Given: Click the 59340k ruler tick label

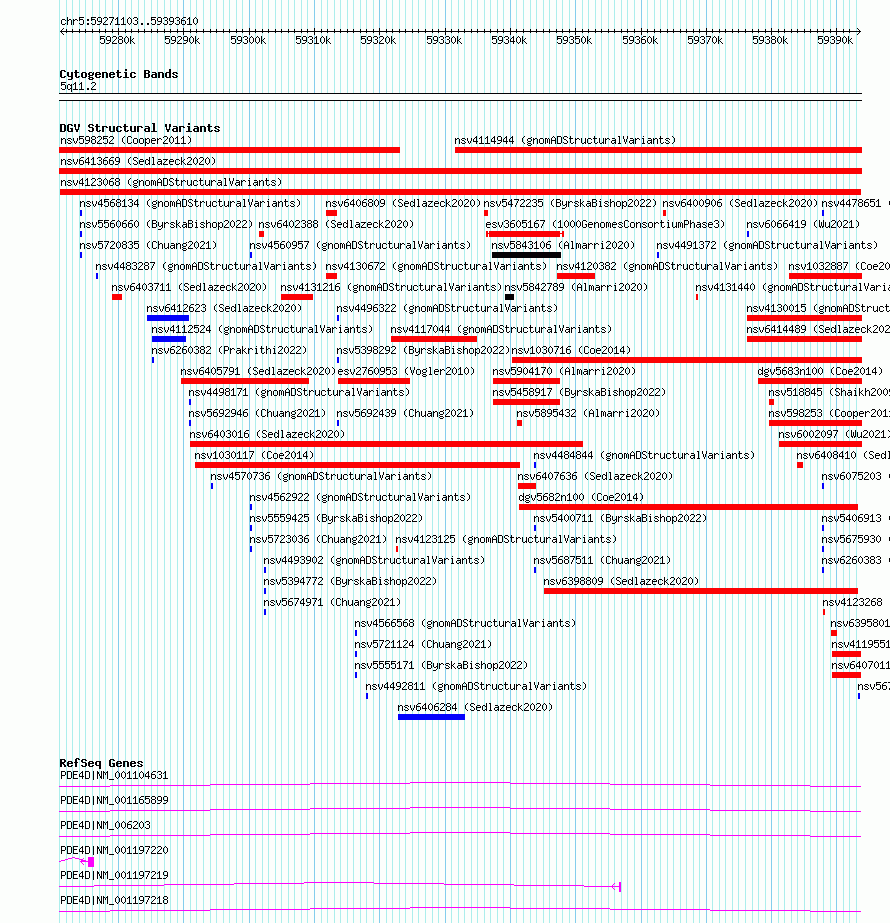Looking at the screenshot, I should coord(509,40).
